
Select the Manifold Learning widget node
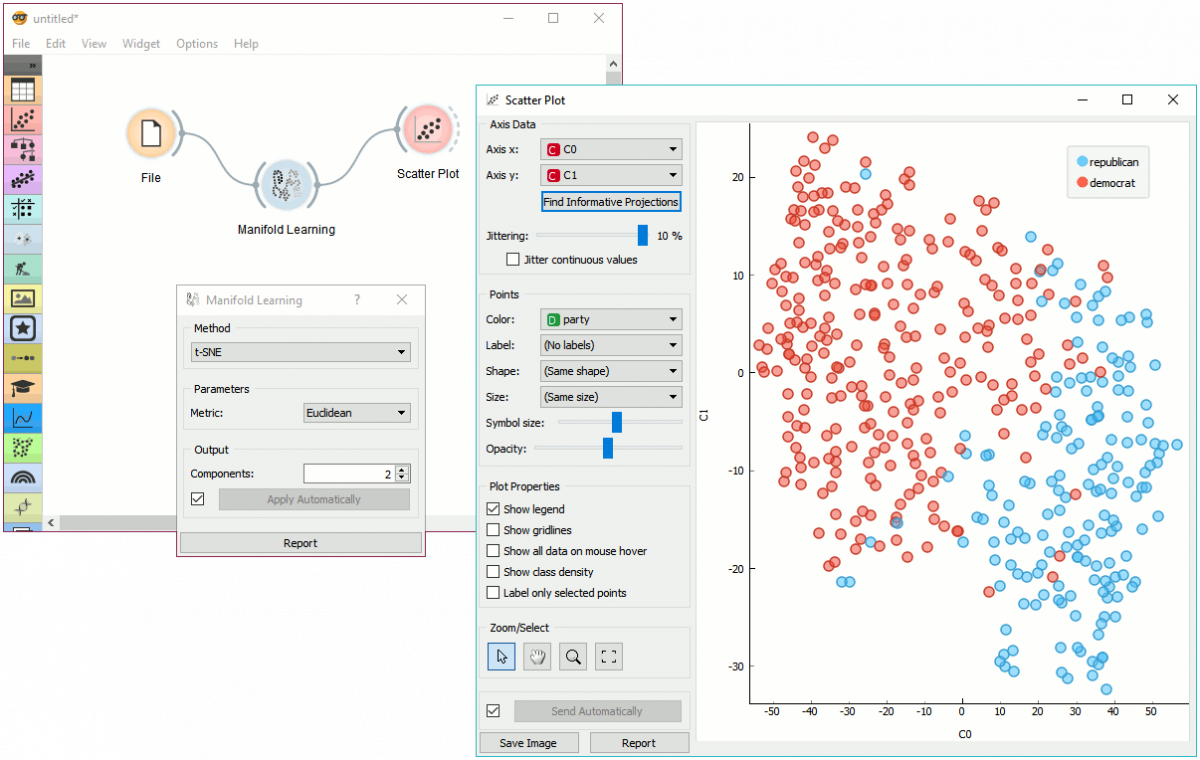286,186
